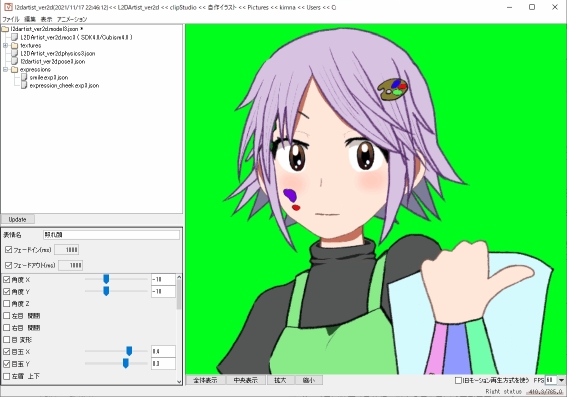Click the 縮小 zoom-out button
Viewport: 567px width, 397px height.
coord(309,380)
